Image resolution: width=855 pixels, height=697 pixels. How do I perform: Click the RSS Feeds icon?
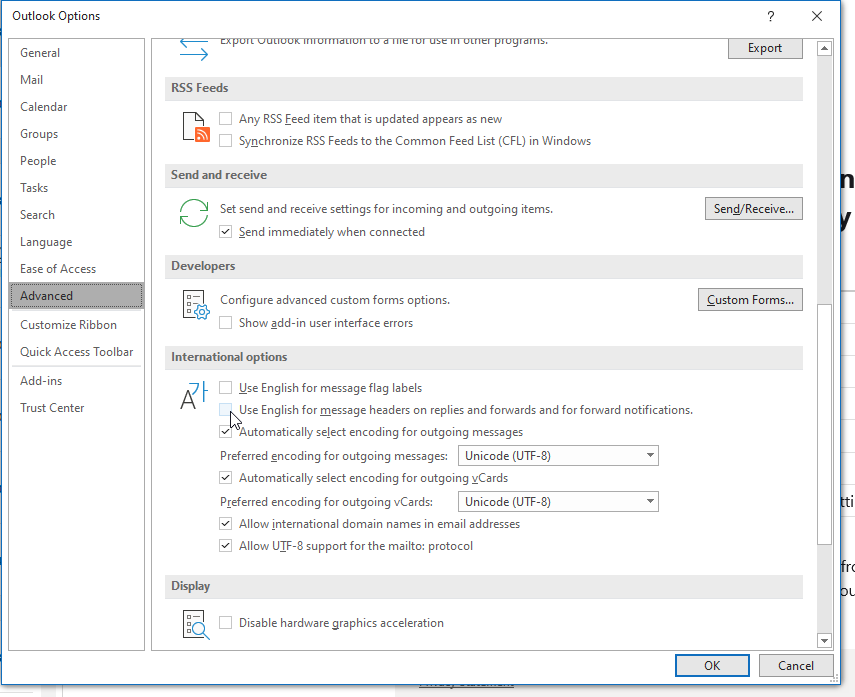point(195,126)
